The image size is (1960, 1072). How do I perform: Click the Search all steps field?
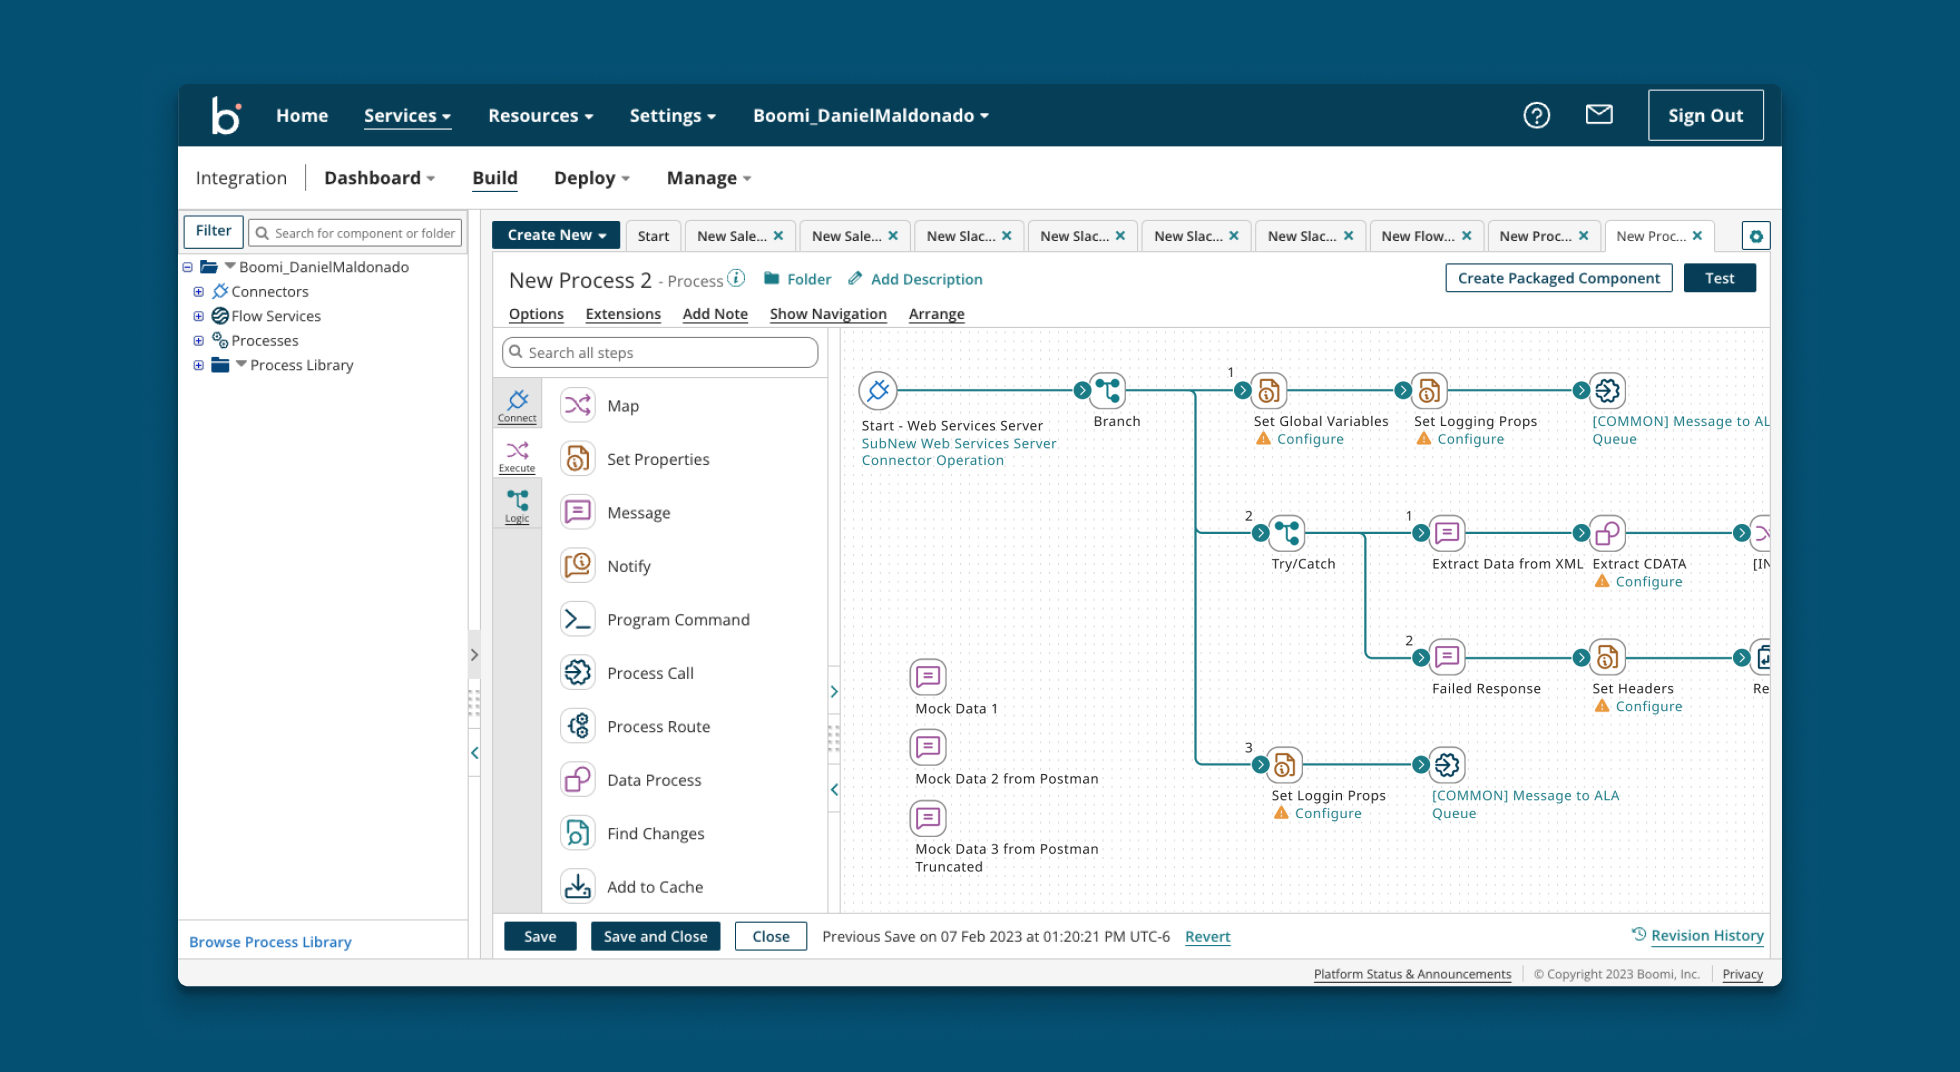660,352
